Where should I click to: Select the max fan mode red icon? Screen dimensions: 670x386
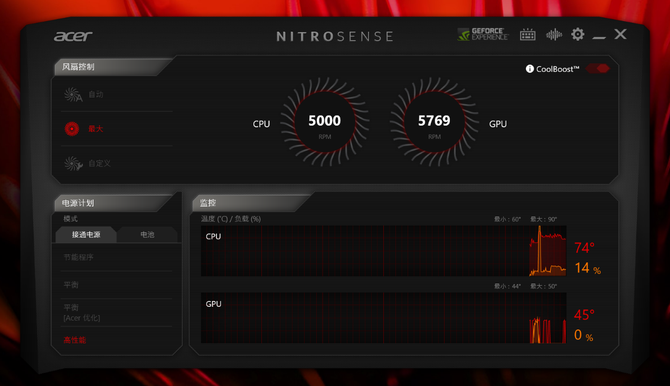pyautogui.click(x=72, y=129)
